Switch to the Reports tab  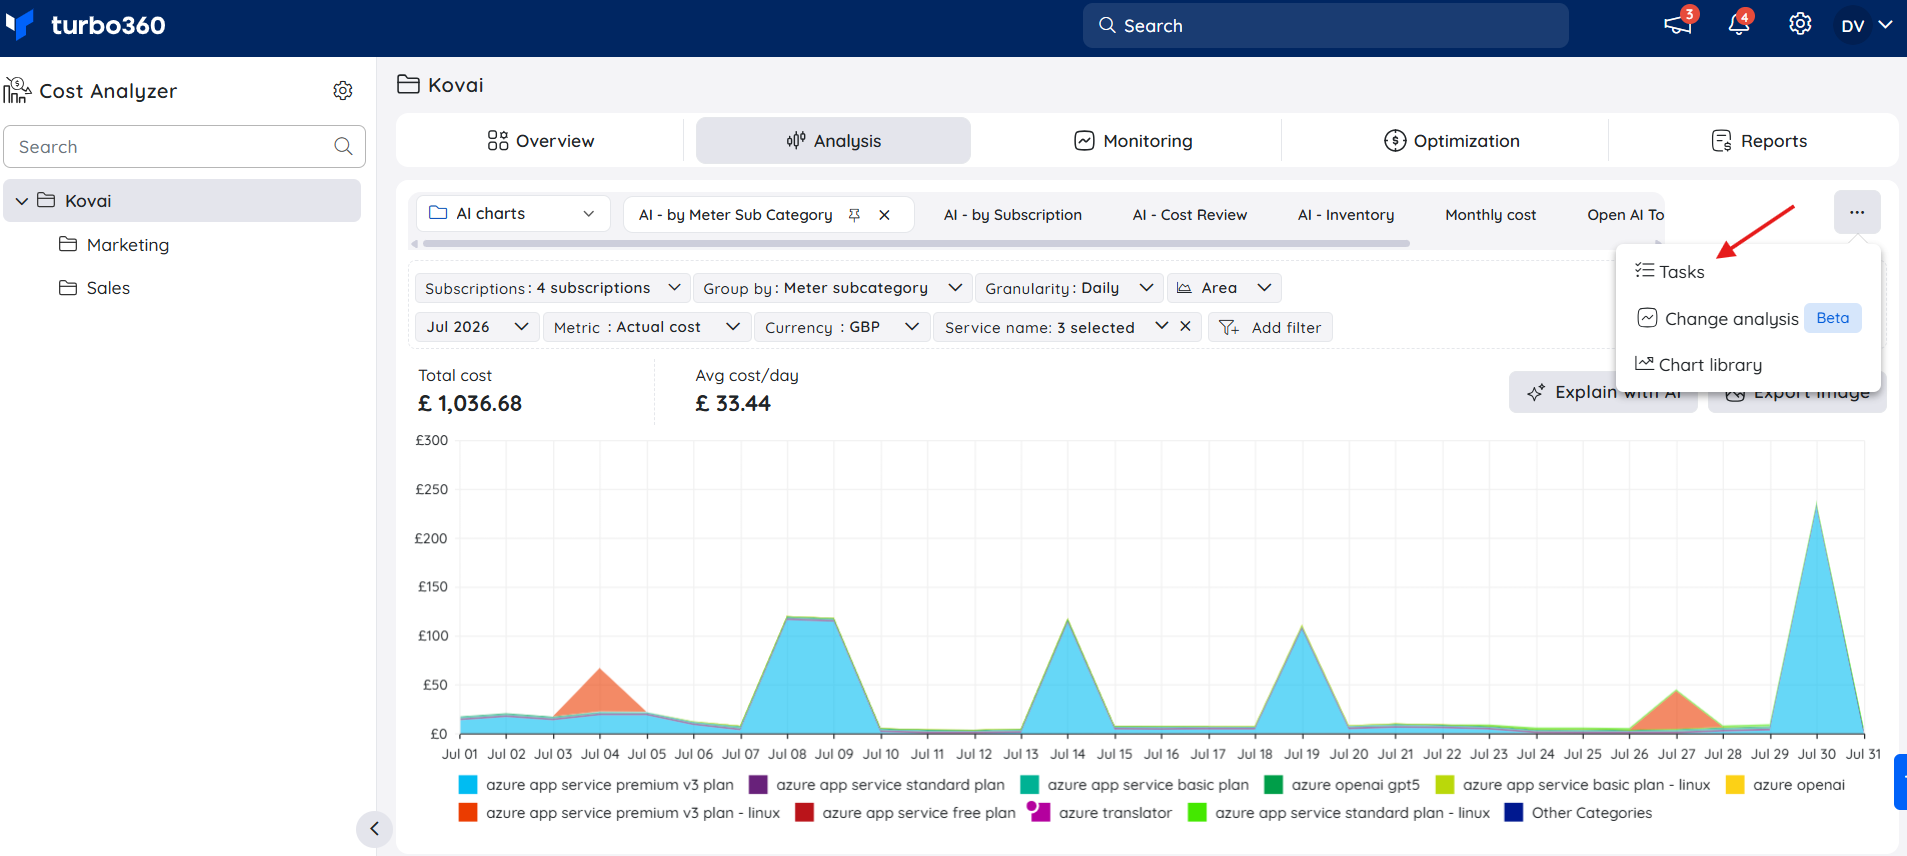[1759, 141]
